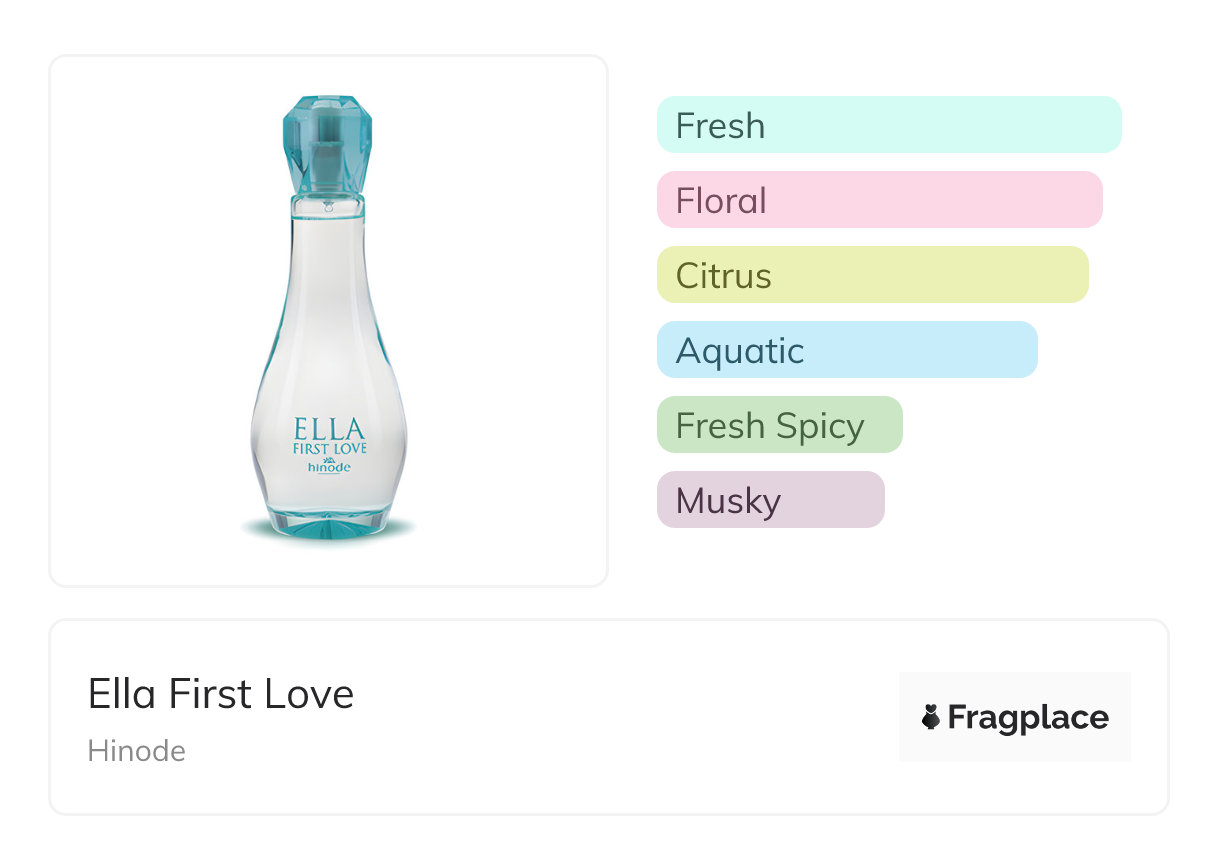
Task: Open the Ella First Love title
Action: tap(221, 694)
